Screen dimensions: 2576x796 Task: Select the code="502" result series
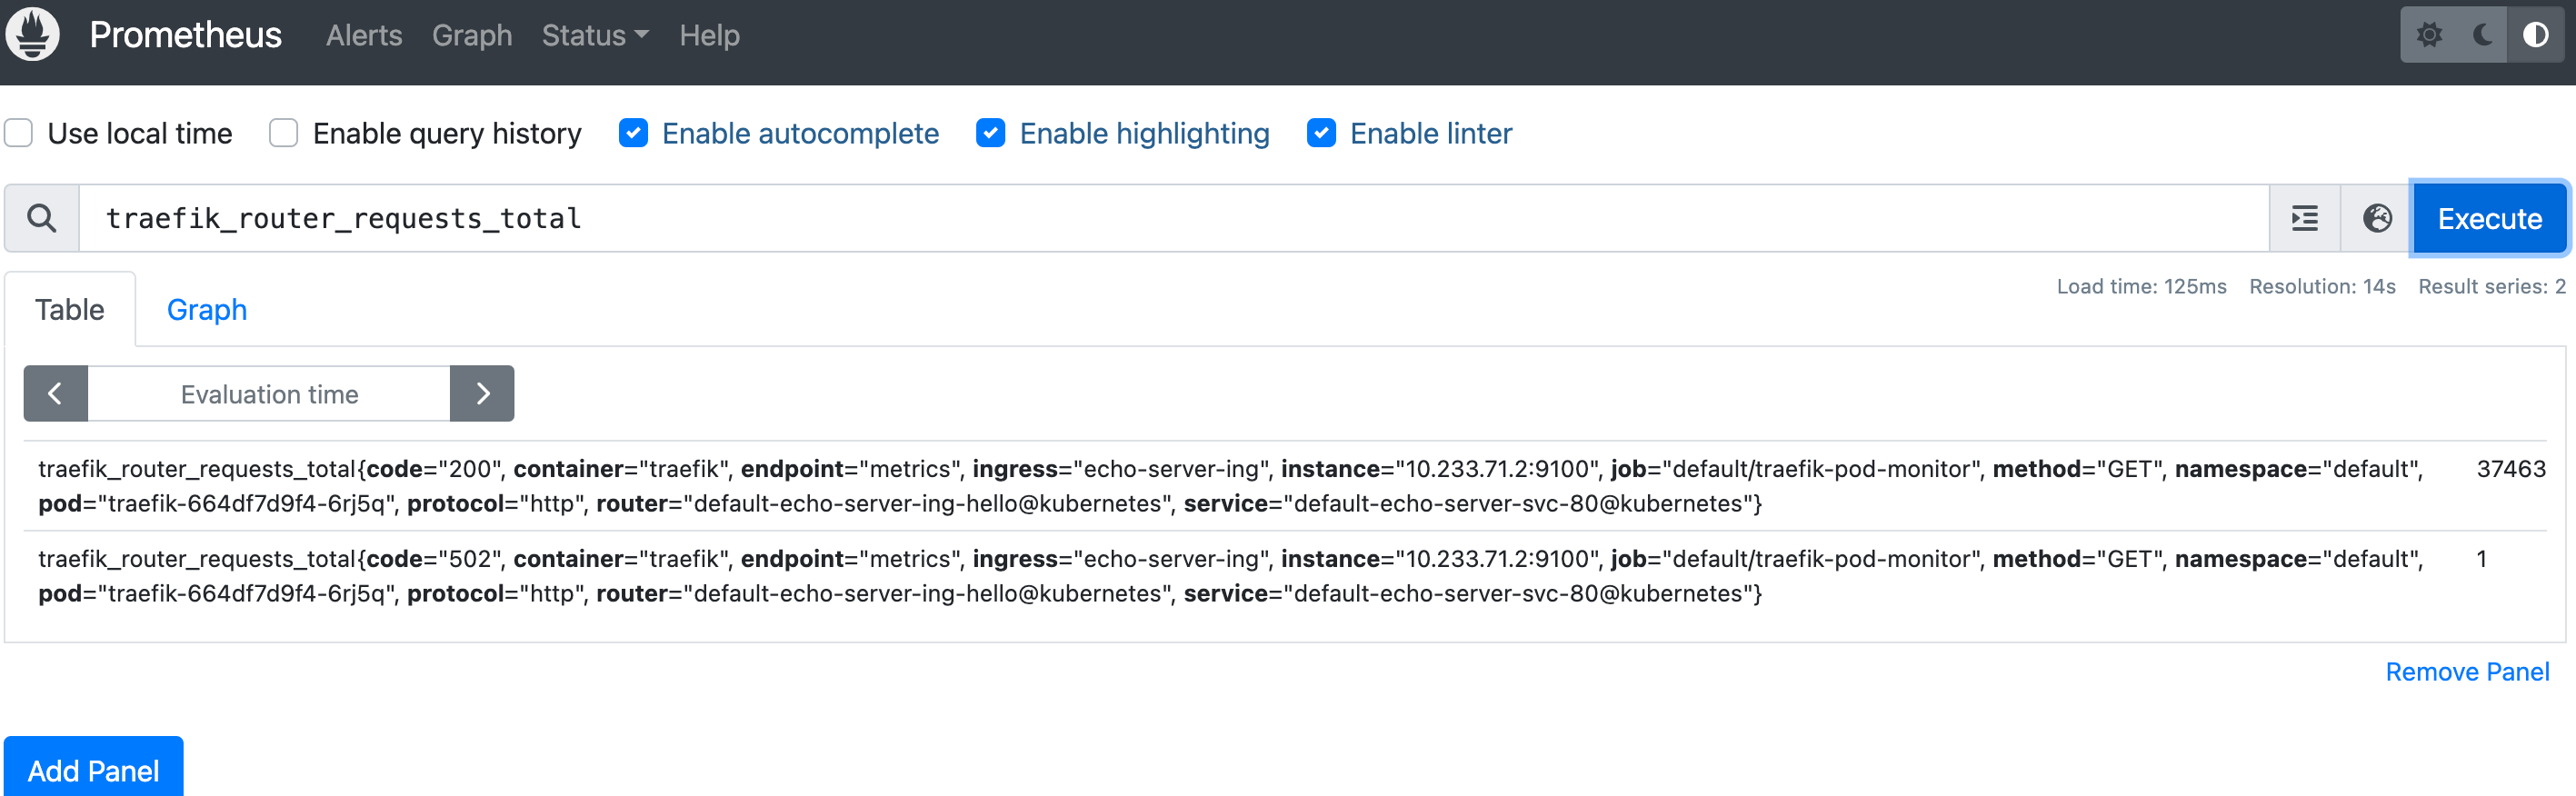[x=1285, y=576]
